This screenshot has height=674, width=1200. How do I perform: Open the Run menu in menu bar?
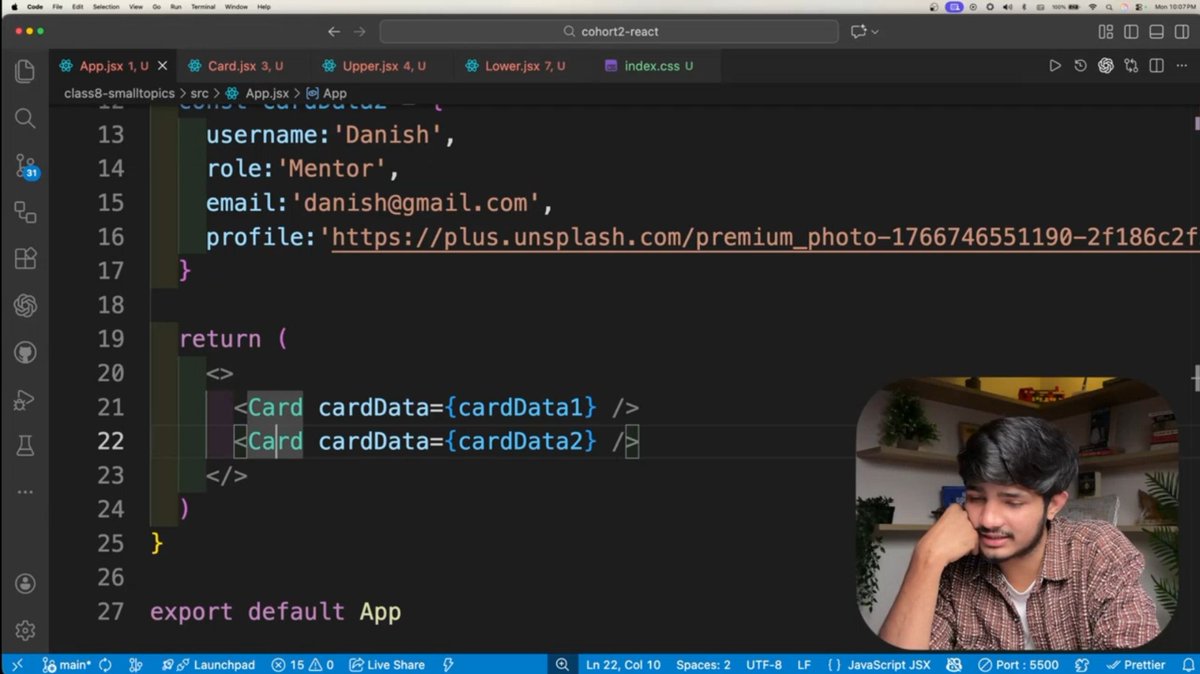tap(176, 7)
